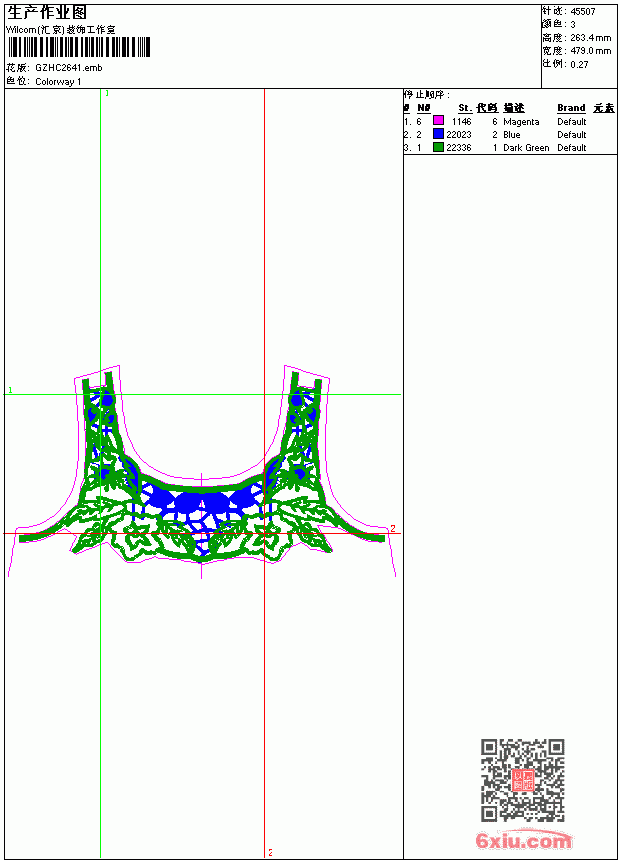Click the blue circular motif at neckline center
620x860 pixels.
point(200,502)
